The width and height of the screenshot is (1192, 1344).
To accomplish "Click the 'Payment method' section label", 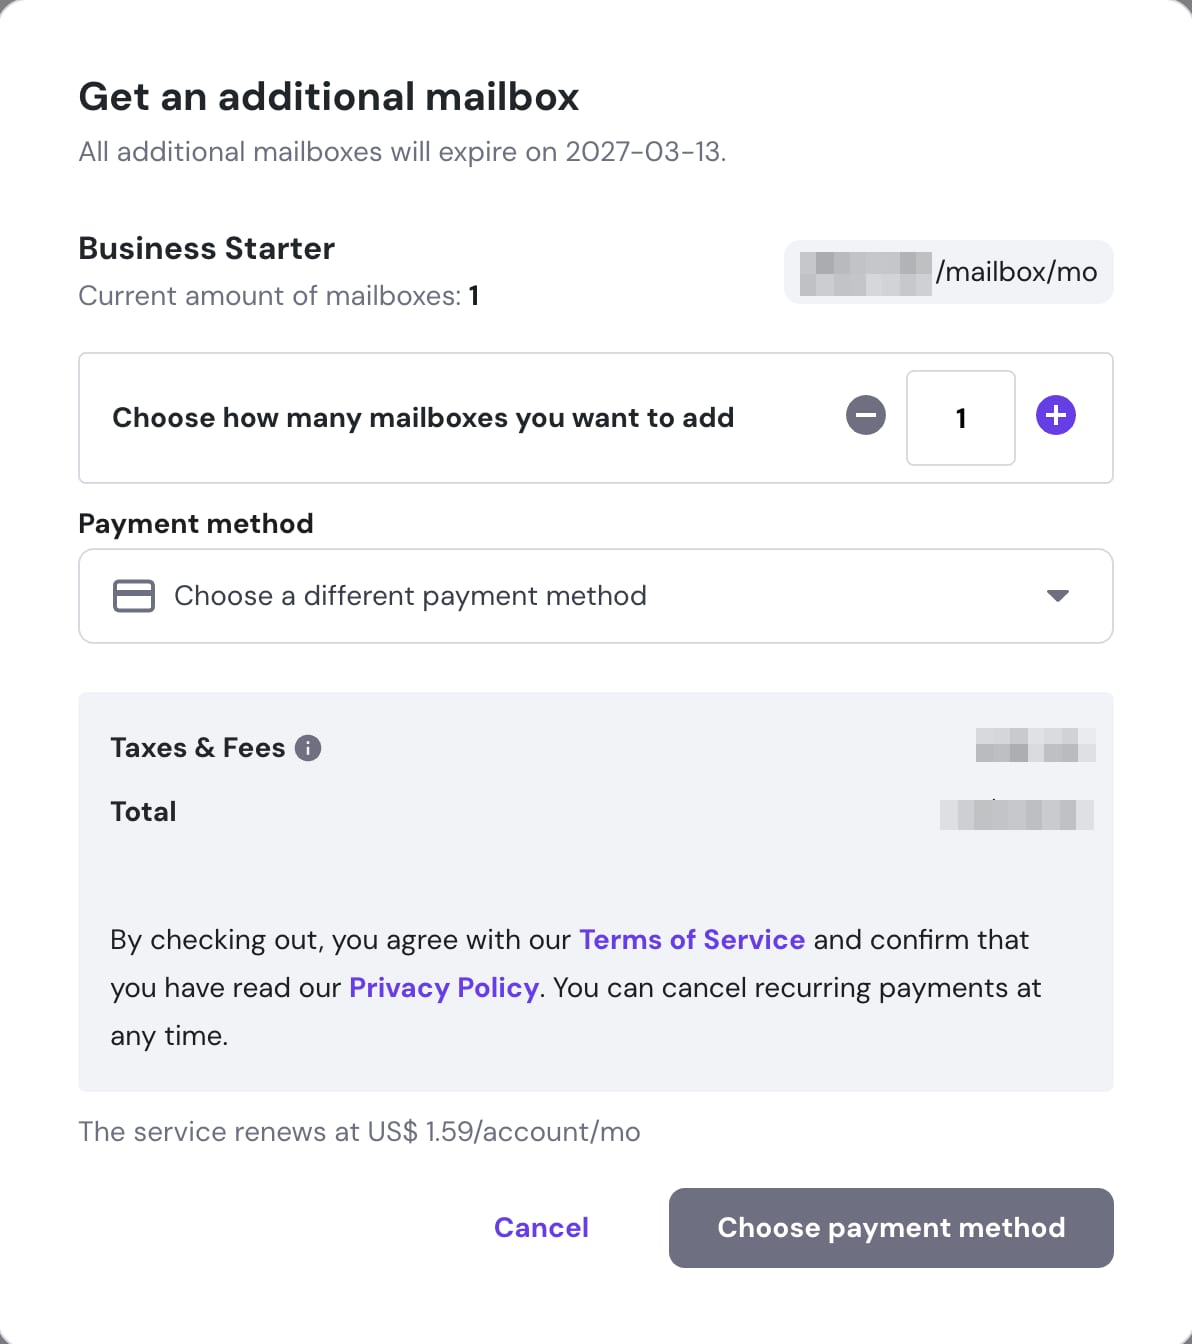I will pyautogui.click(x=196, y=524).
